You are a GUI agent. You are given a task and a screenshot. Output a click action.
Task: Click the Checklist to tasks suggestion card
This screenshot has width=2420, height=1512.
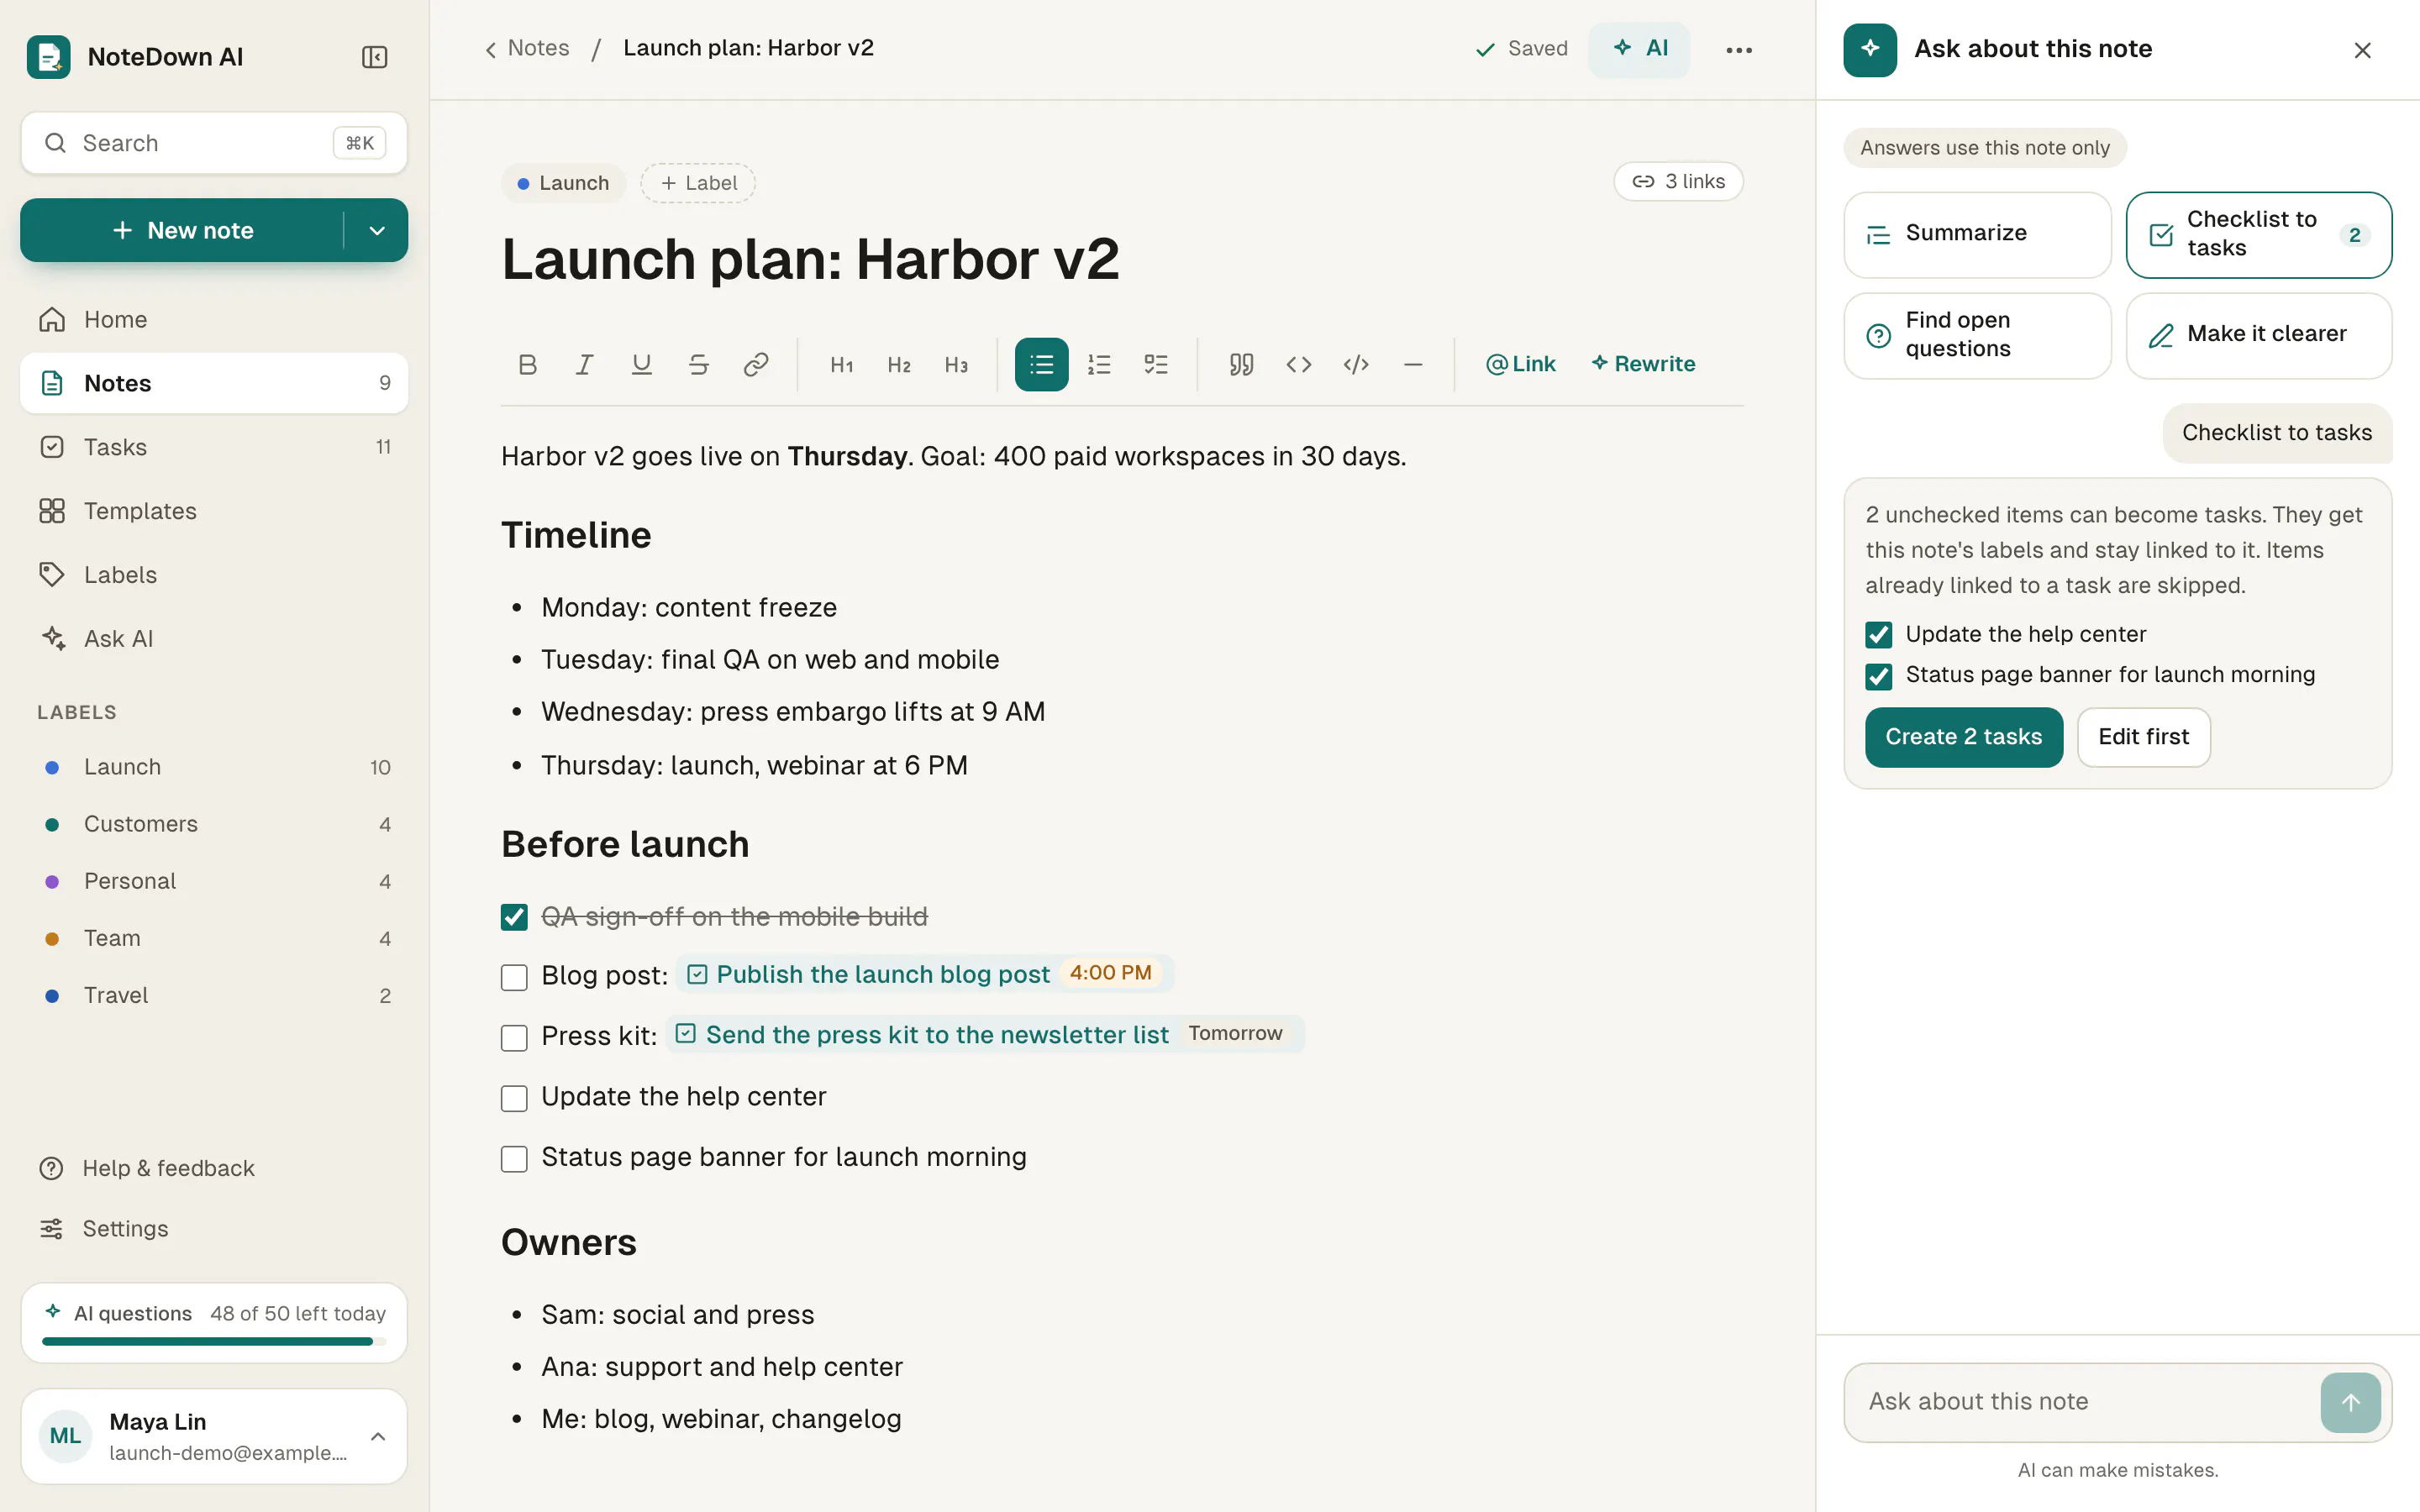pos(2258,234)
